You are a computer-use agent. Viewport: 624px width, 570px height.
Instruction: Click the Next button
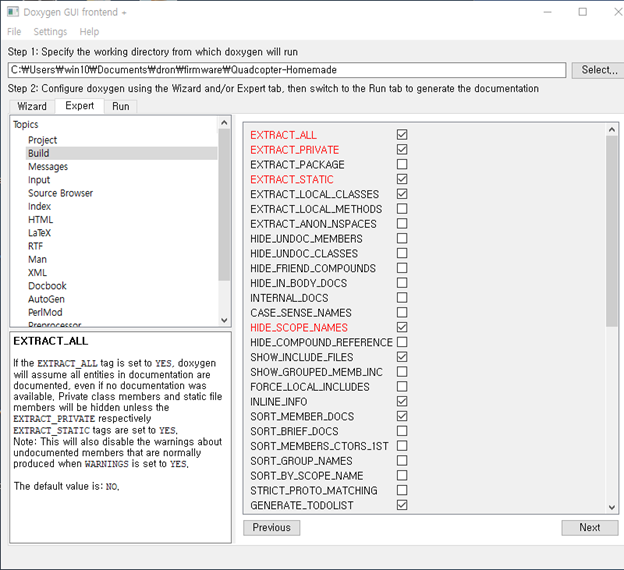pyautogui.click(x=590, y=527)
